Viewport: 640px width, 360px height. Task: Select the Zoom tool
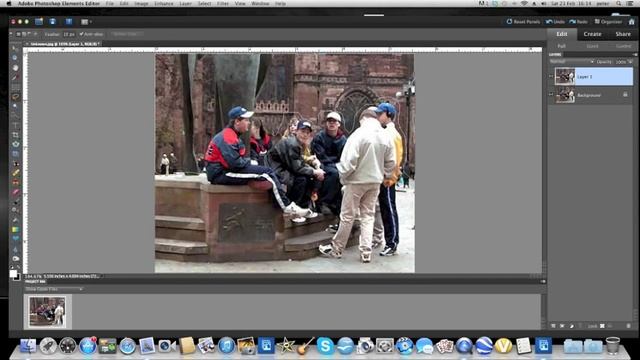pyautogui.click(x=16, y=58)
